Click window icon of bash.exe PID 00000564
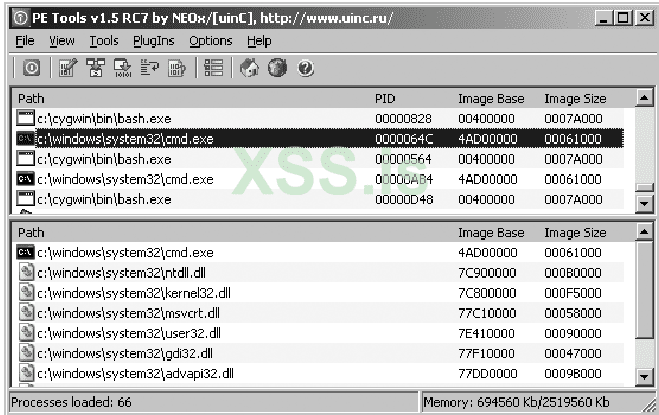 (x=25, y=159)
